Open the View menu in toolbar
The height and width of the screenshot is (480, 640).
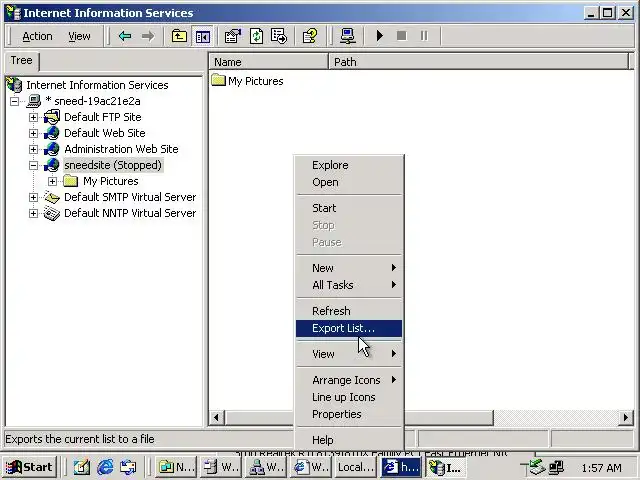click(x=79, y=36)
